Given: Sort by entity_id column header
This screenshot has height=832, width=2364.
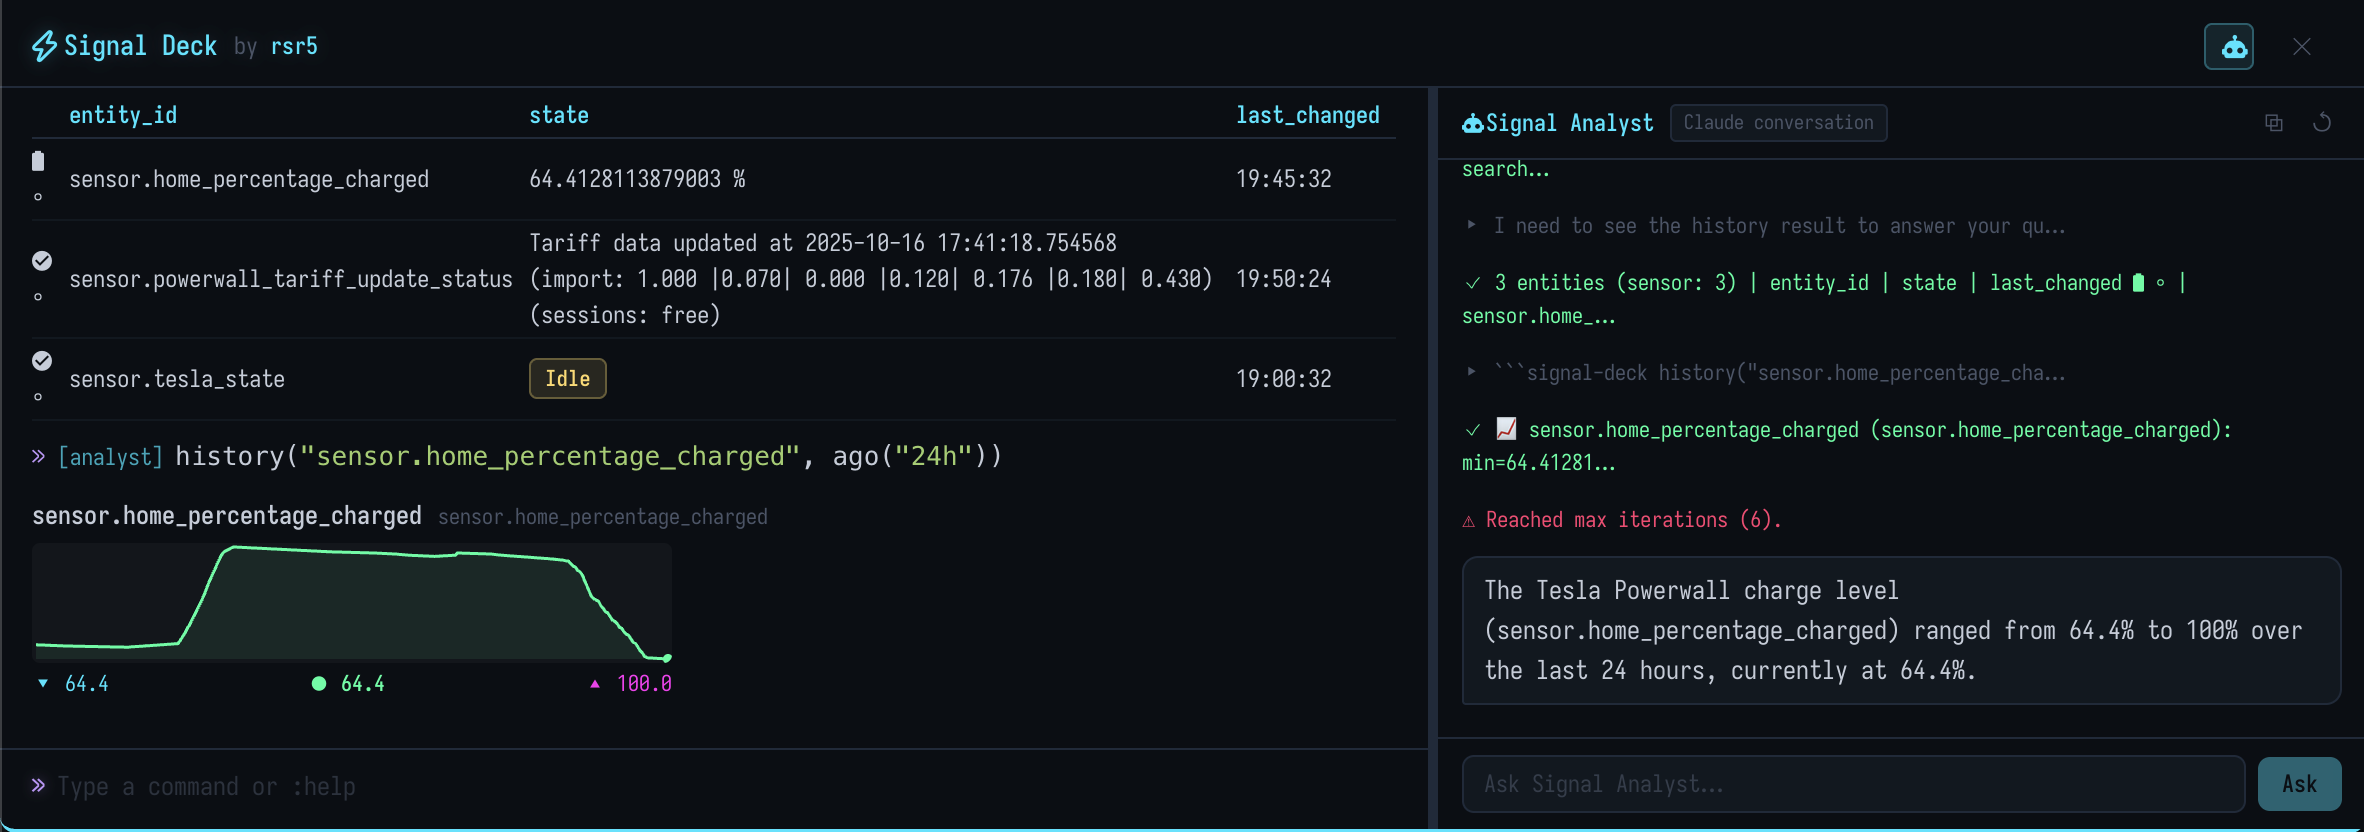Looking at the screenshot, I should tap(123, 115).
